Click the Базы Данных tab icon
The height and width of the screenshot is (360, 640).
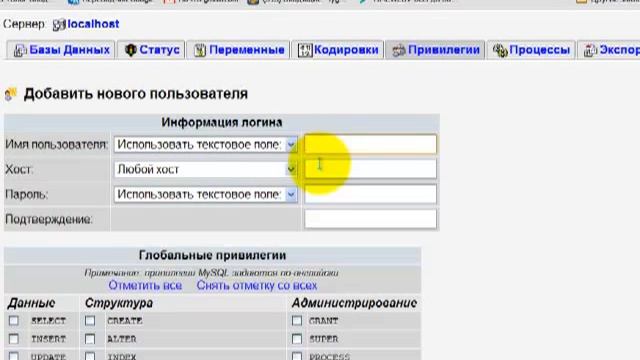[x=19, y=51]
